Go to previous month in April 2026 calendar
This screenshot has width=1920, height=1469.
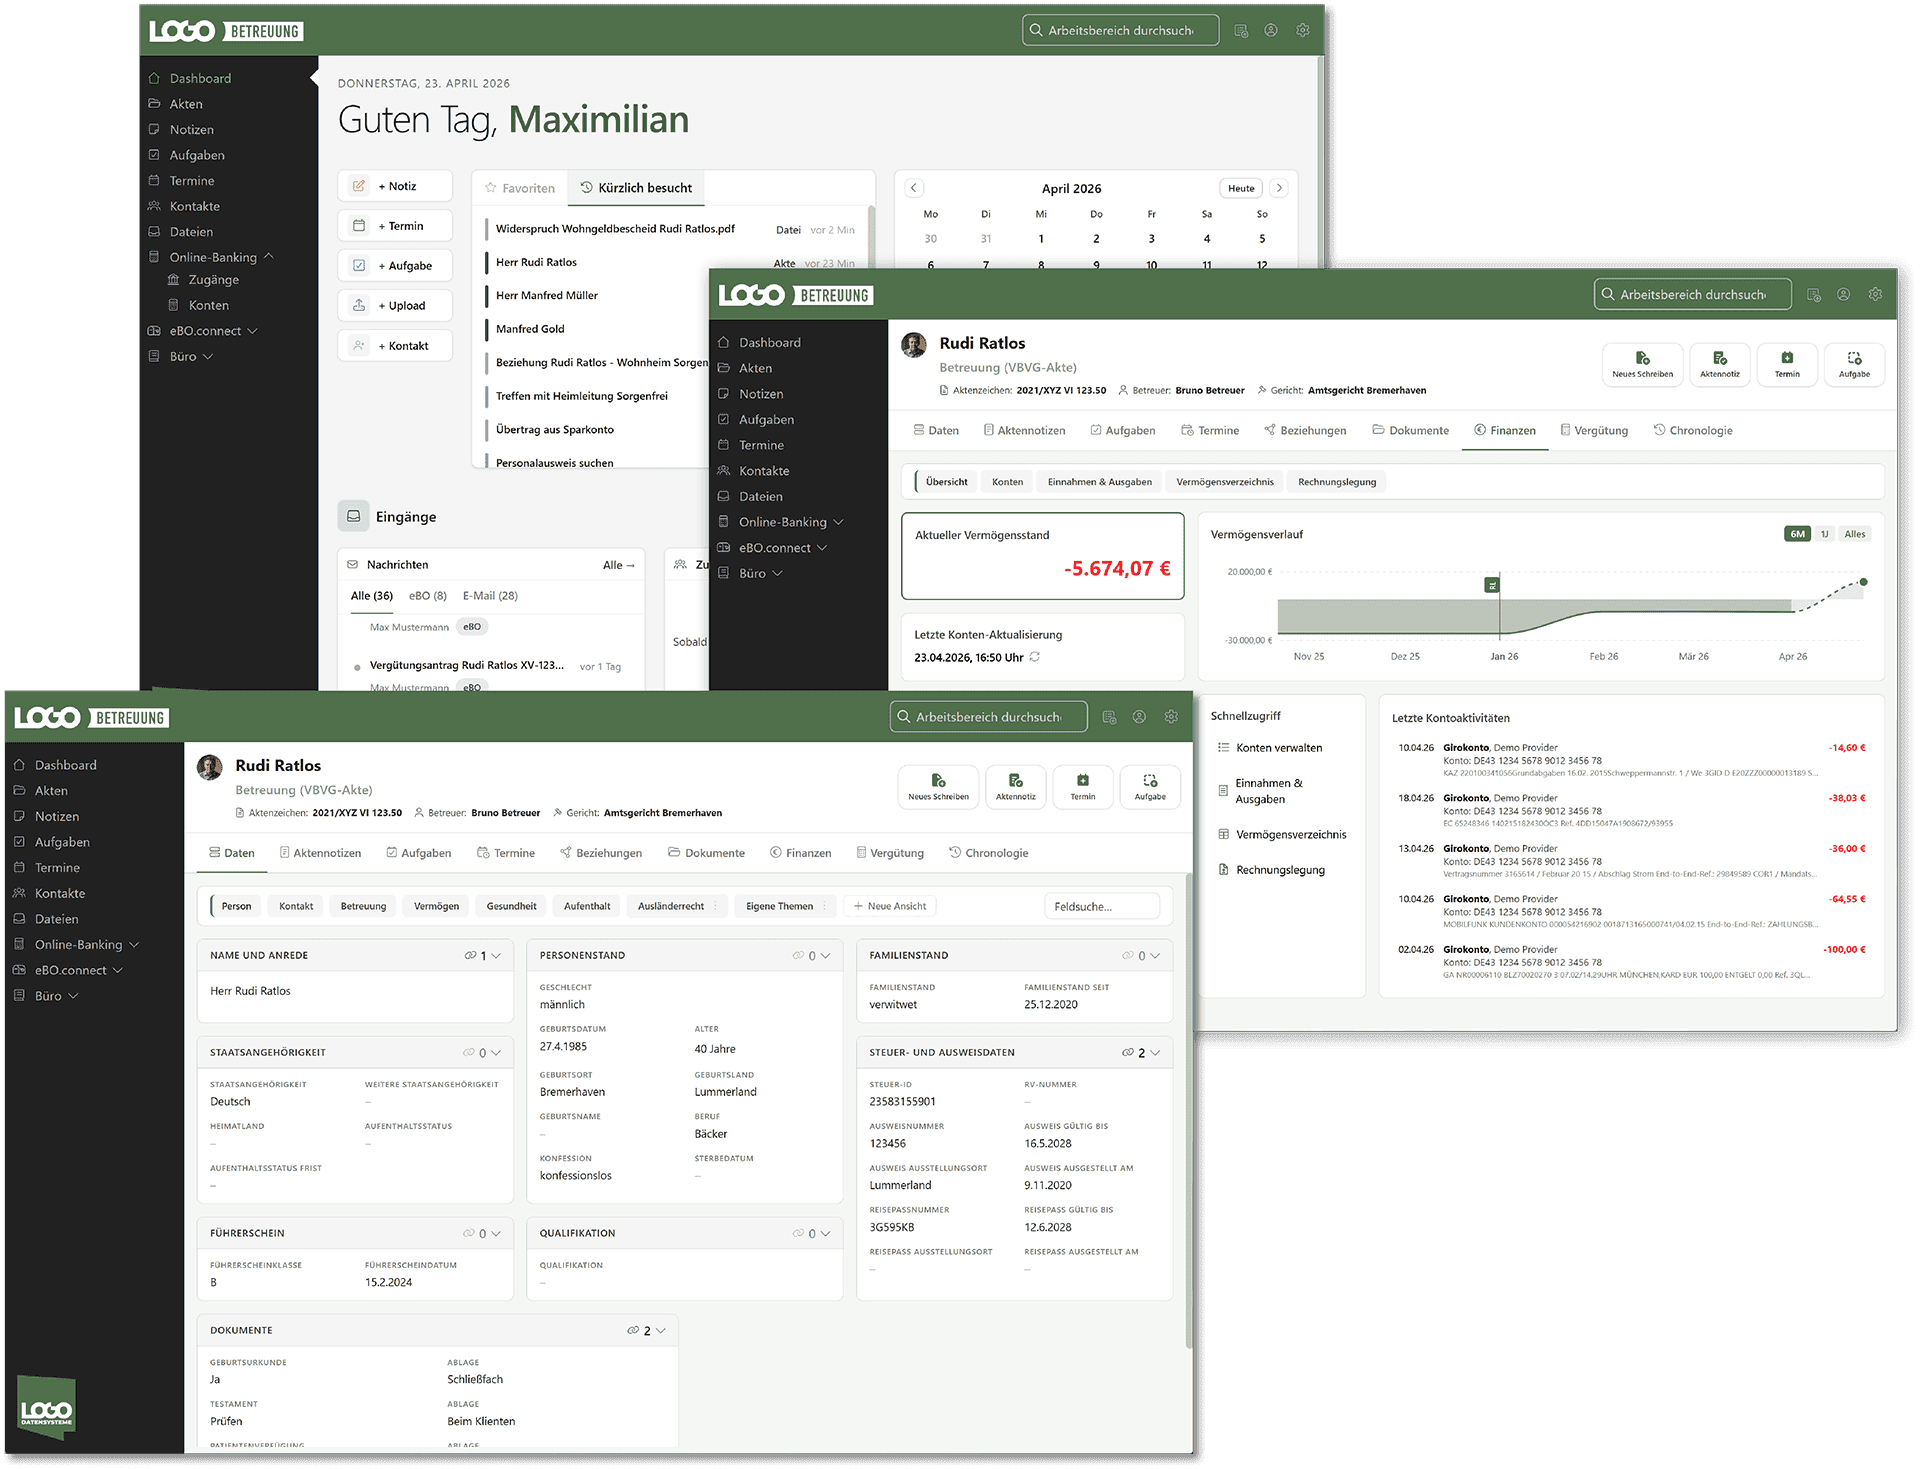913,188
